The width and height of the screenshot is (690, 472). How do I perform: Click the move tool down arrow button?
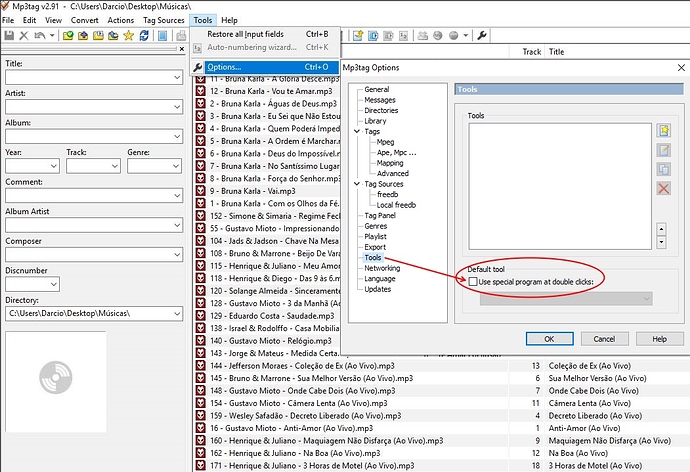661,242
